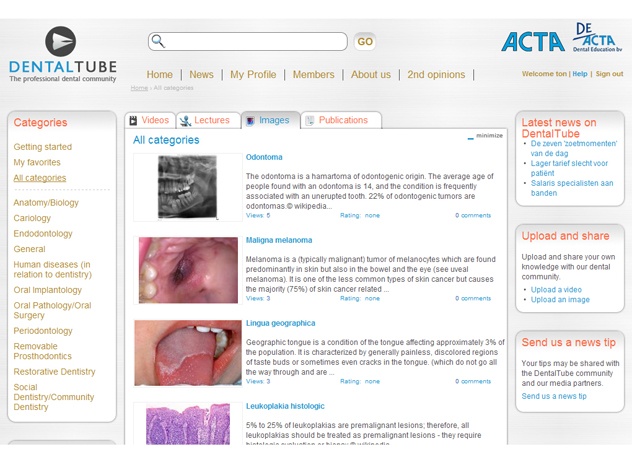The width and height of the screenshot is (632, 475).
Task: Open Human diseases category
Action: click(x=52, y=269)
